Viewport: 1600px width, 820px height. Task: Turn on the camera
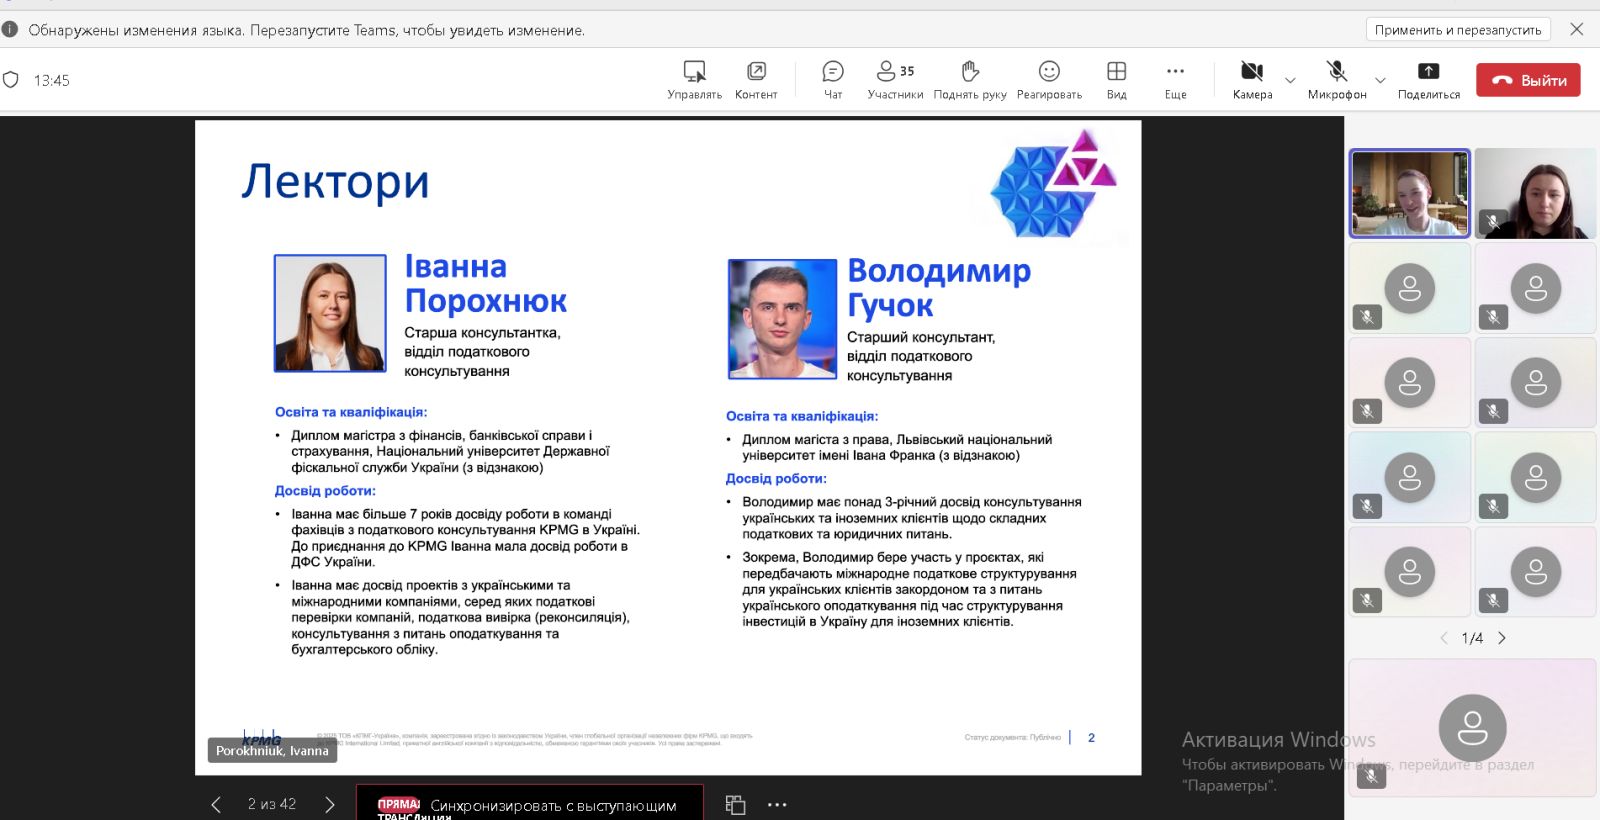pyautogui.click(x=1251, y=79)
